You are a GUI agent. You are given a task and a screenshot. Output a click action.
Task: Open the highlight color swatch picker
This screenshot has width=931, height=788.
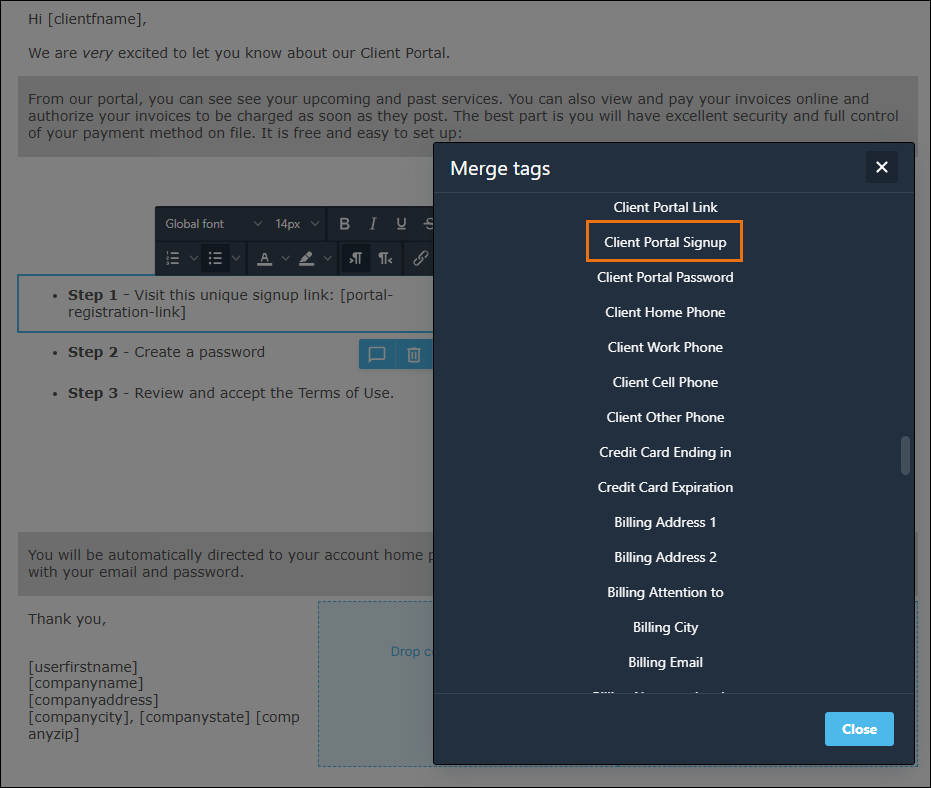(x=307, y=258)
